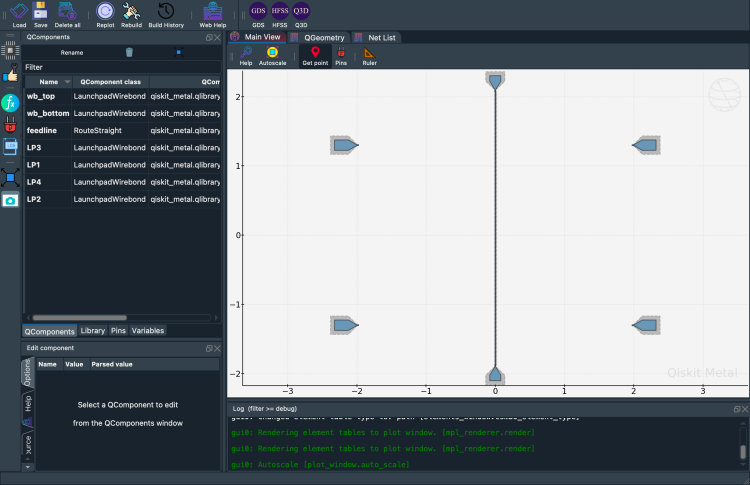This screenshot has width=750, height=485.
Task: Click the top-left launchpad shape in plot
Action: 343,145
